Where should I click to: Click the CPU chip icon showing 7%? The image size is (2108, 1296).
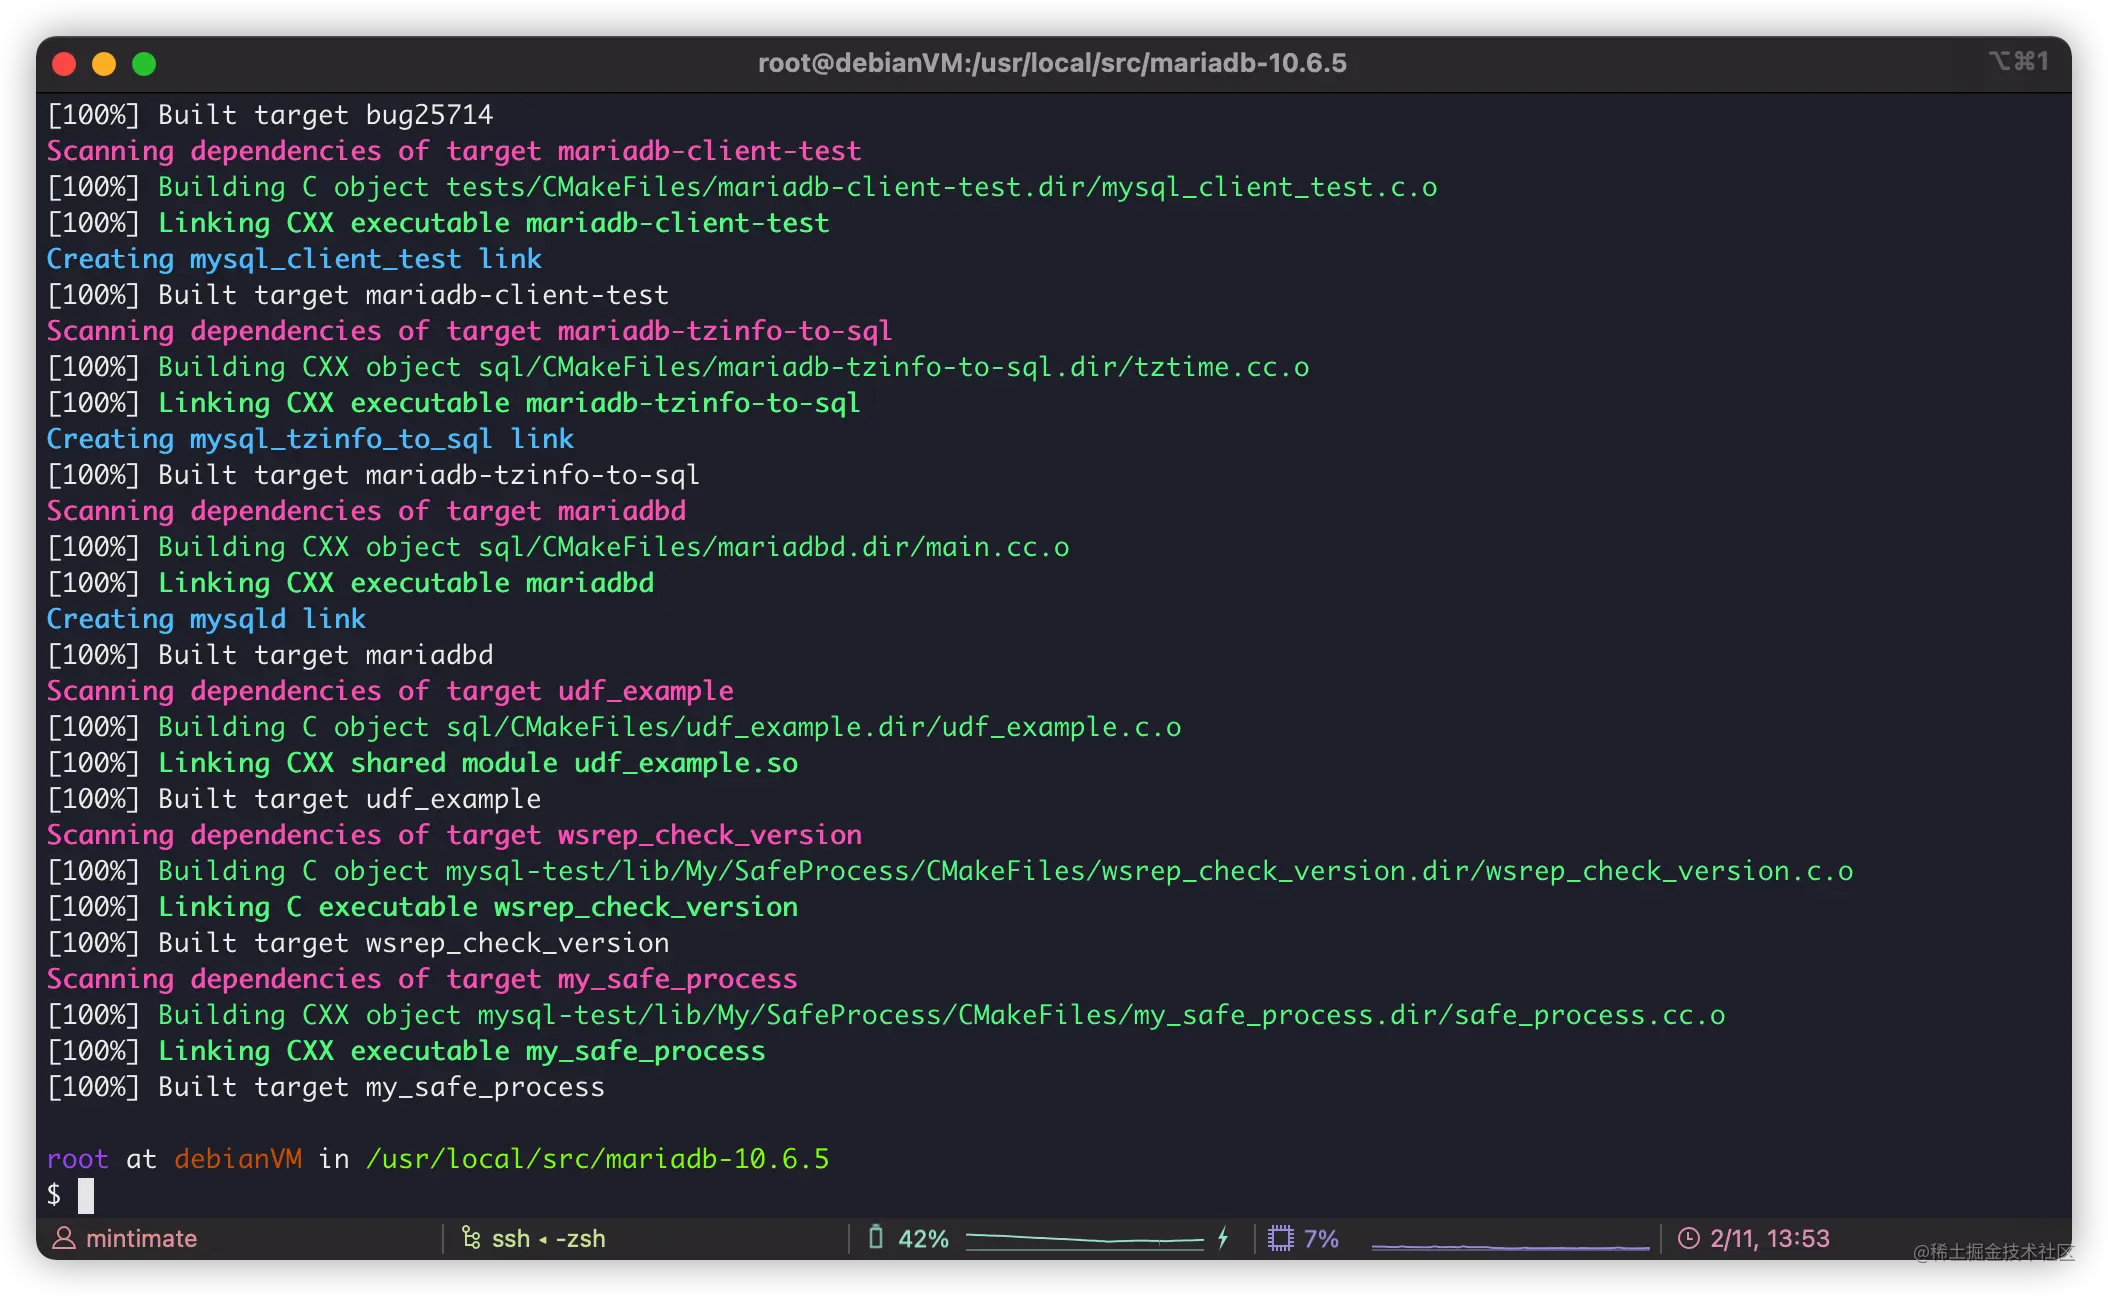[x=1280, y=1238]
